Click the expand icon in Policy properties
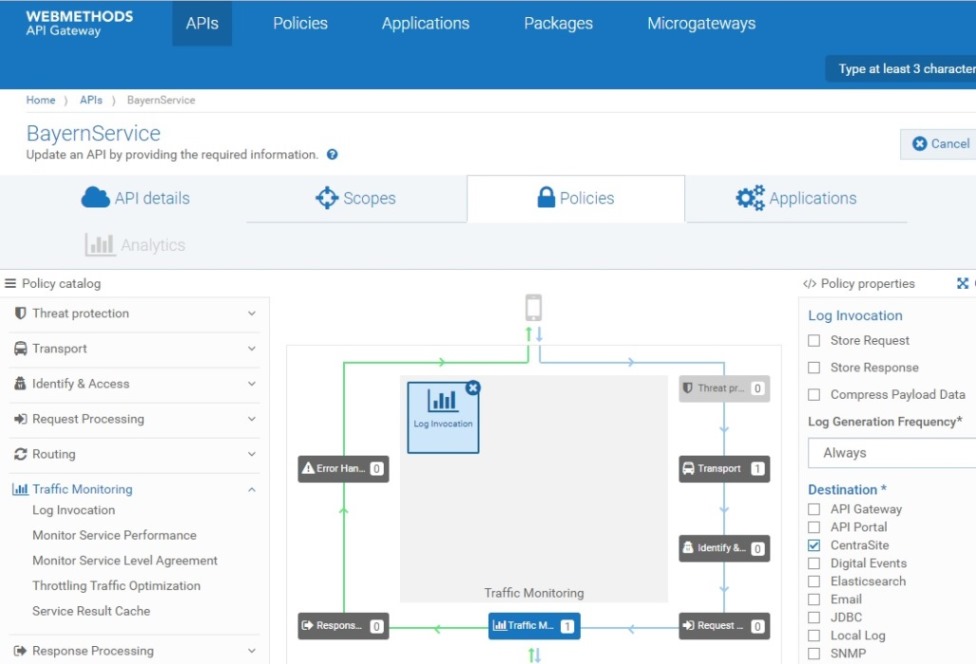 coord(962,284)
